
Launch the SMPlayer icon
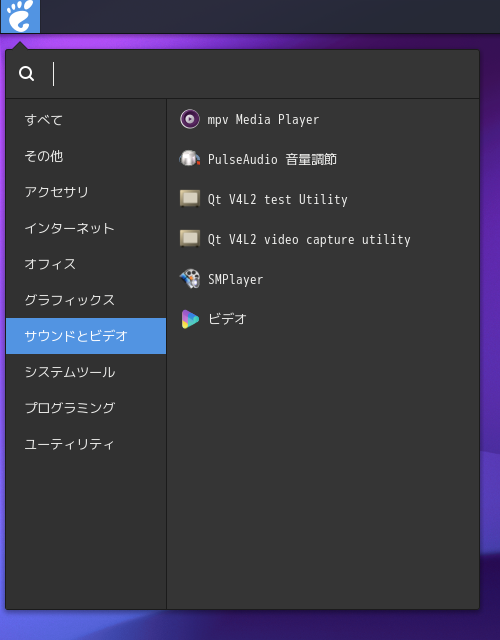pos(190,279)
